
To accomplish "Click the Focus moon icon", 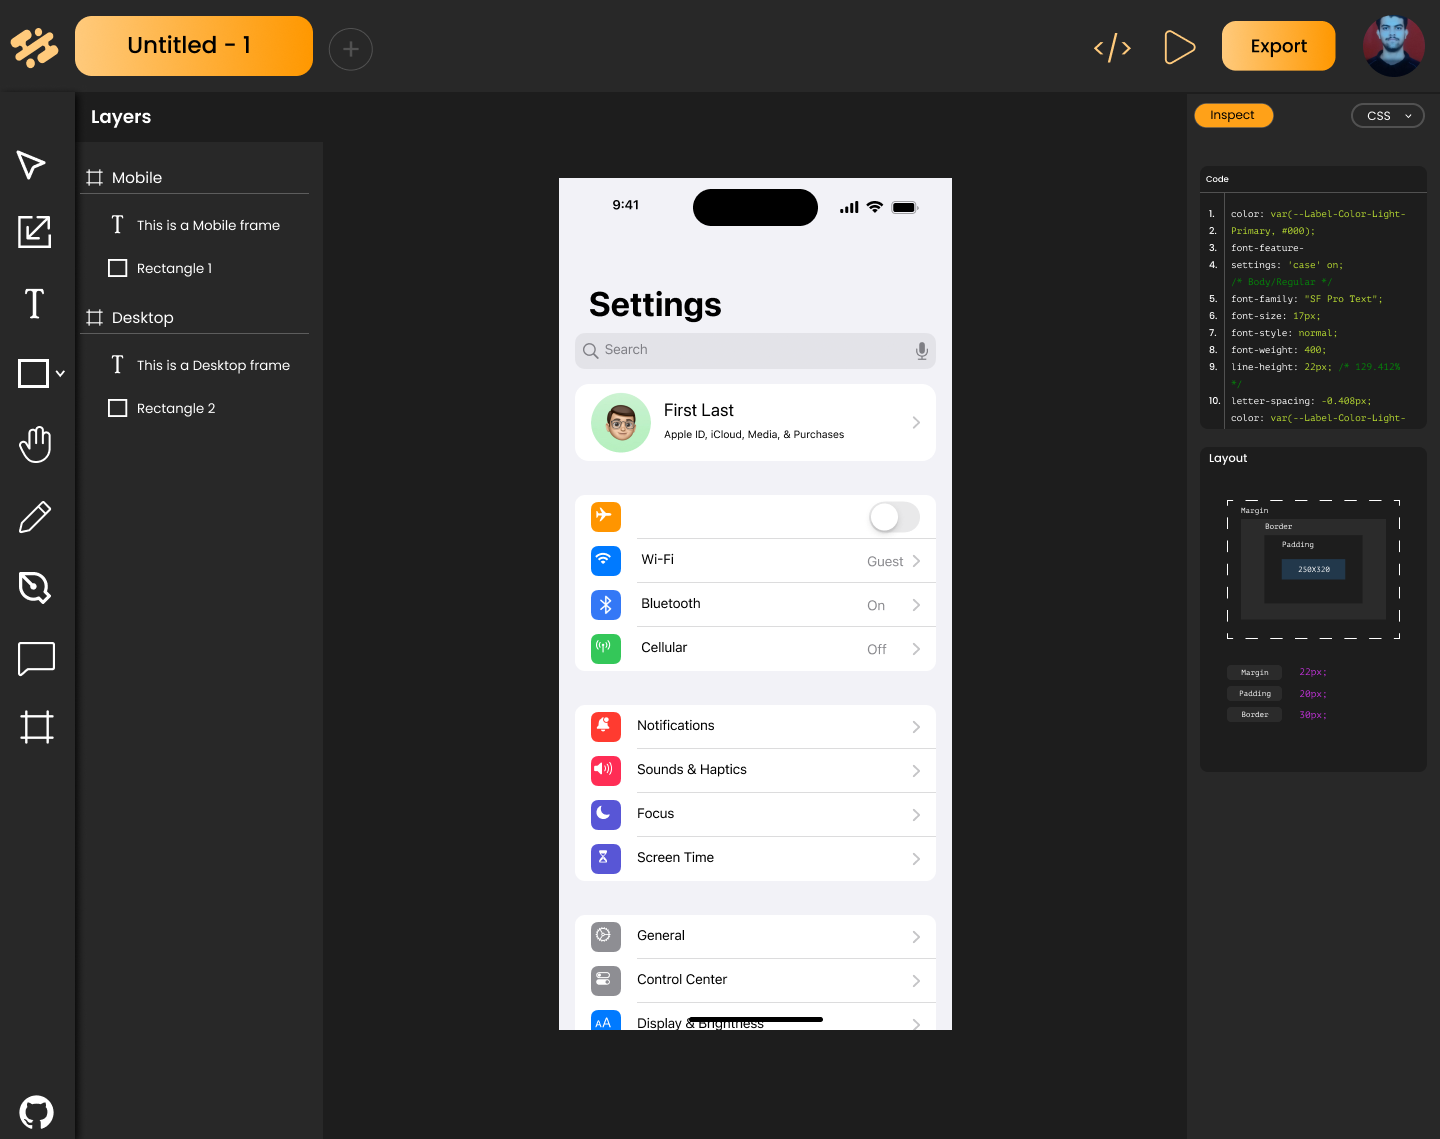I will point(606,814).
